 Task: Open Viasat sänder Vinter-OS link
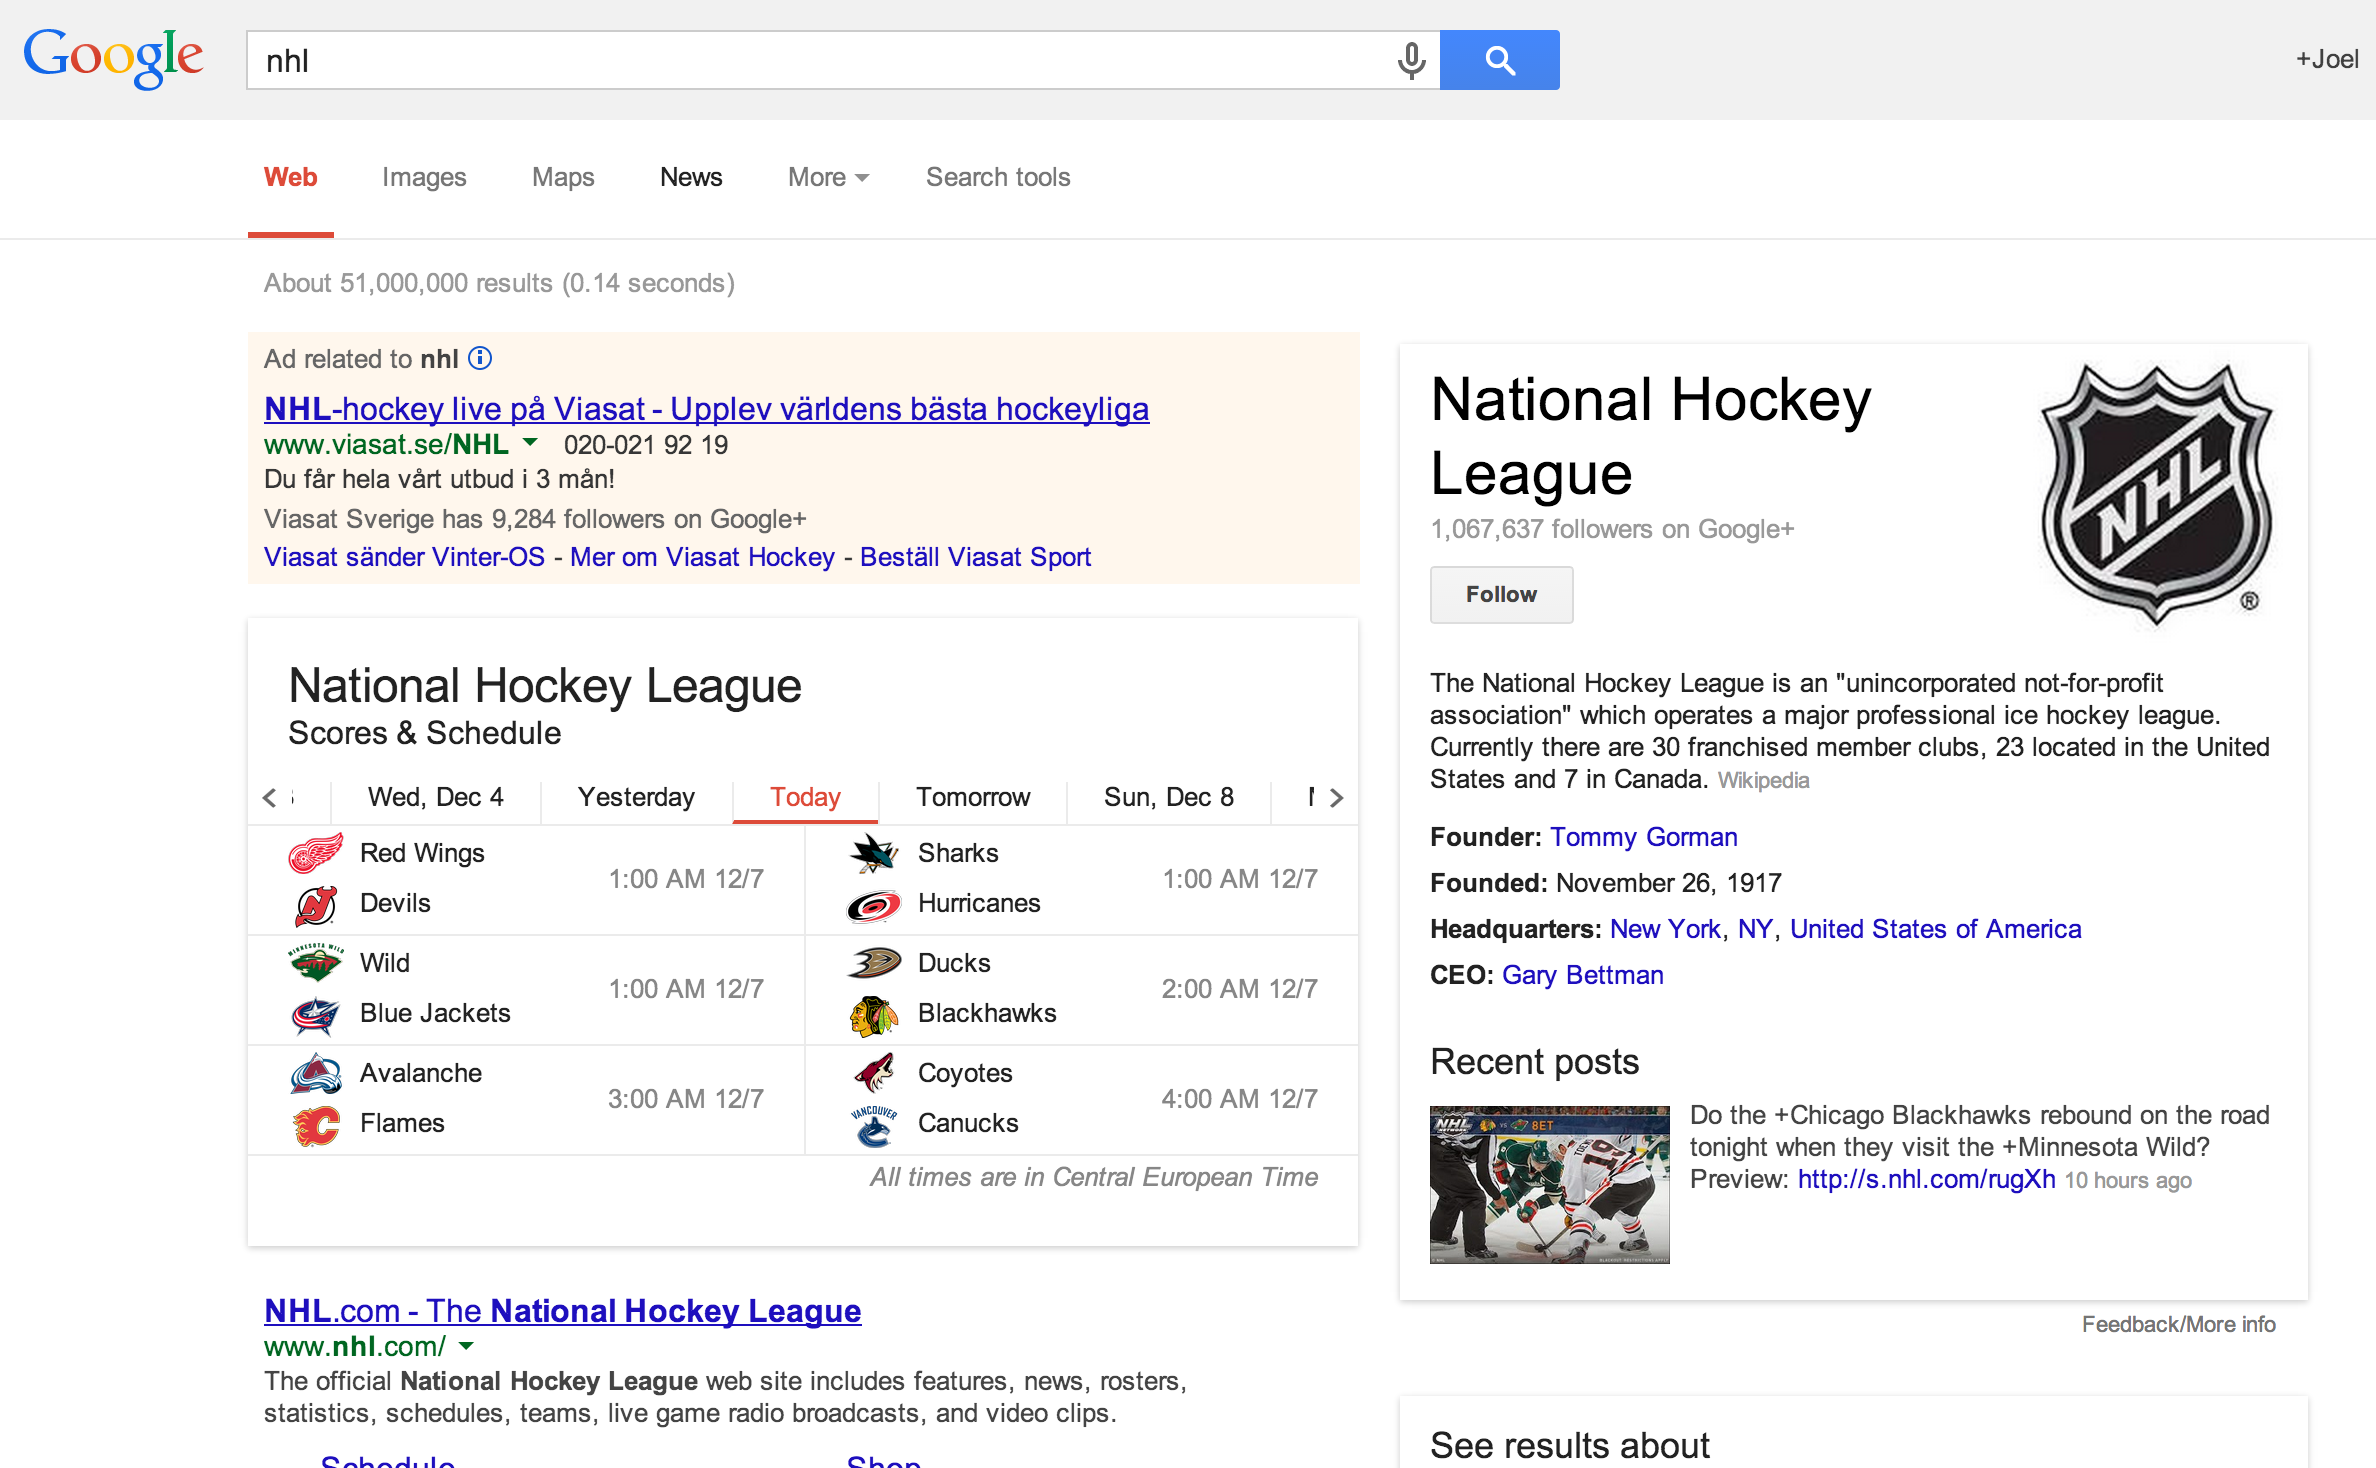tap(404, 557)
